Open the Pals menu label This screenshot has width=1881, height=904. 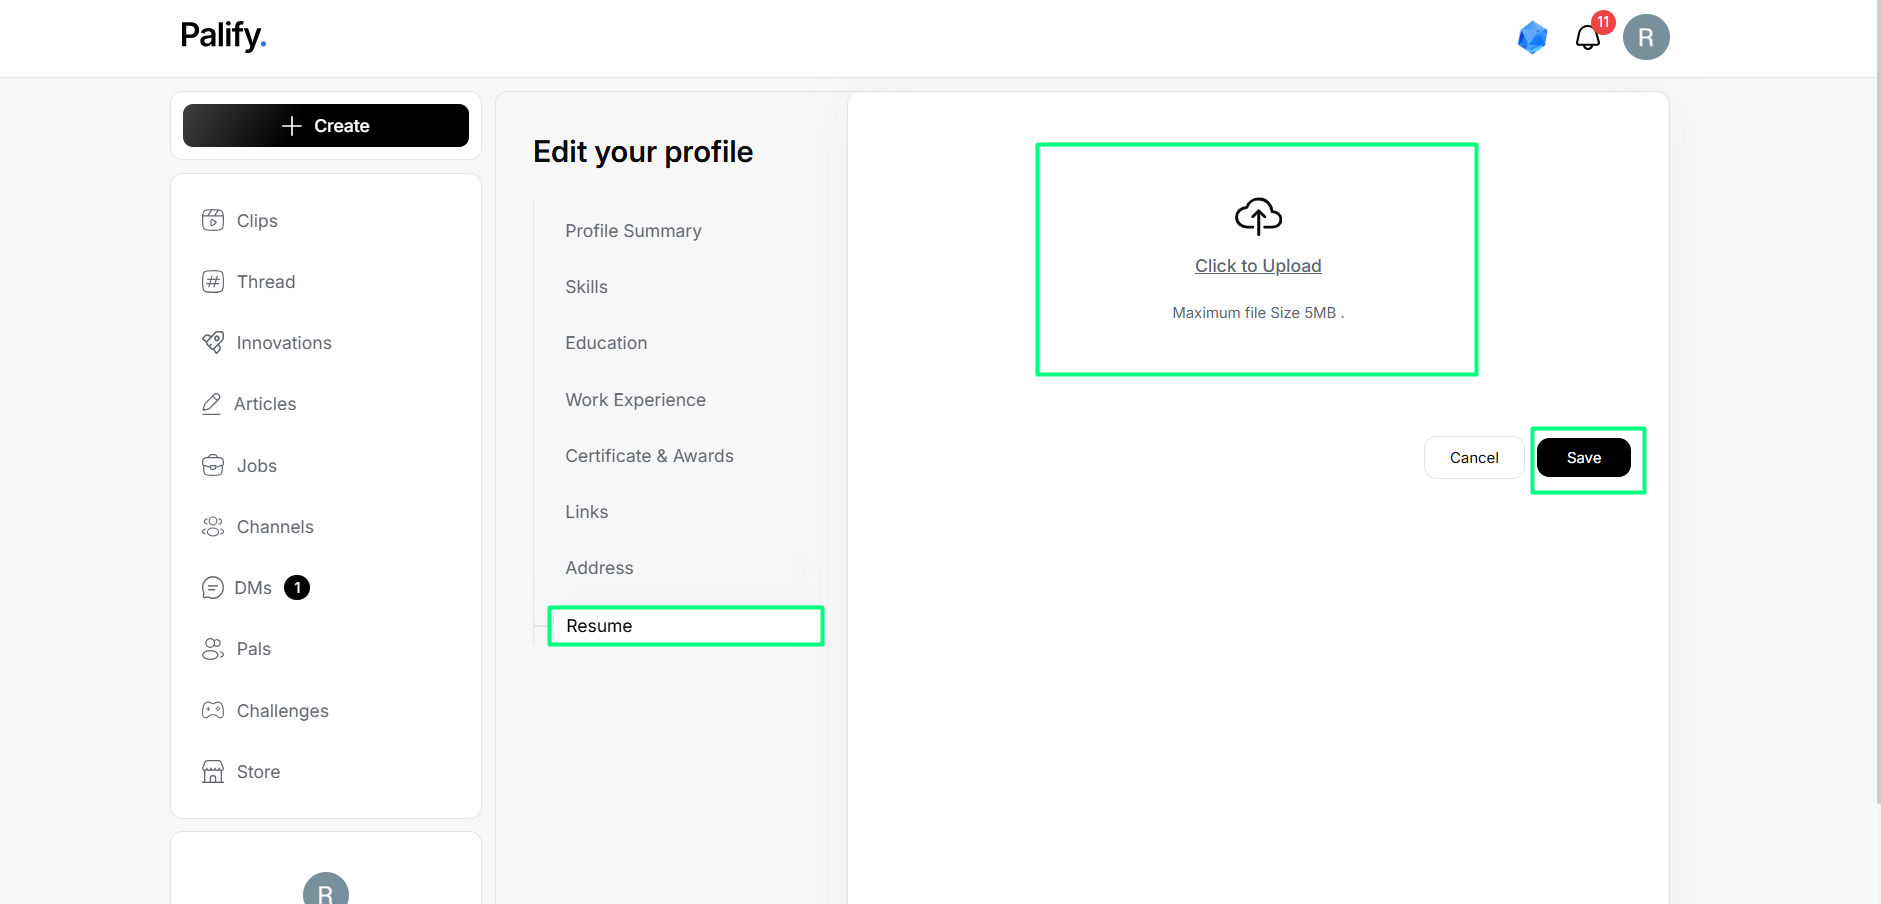coord(254,649)
